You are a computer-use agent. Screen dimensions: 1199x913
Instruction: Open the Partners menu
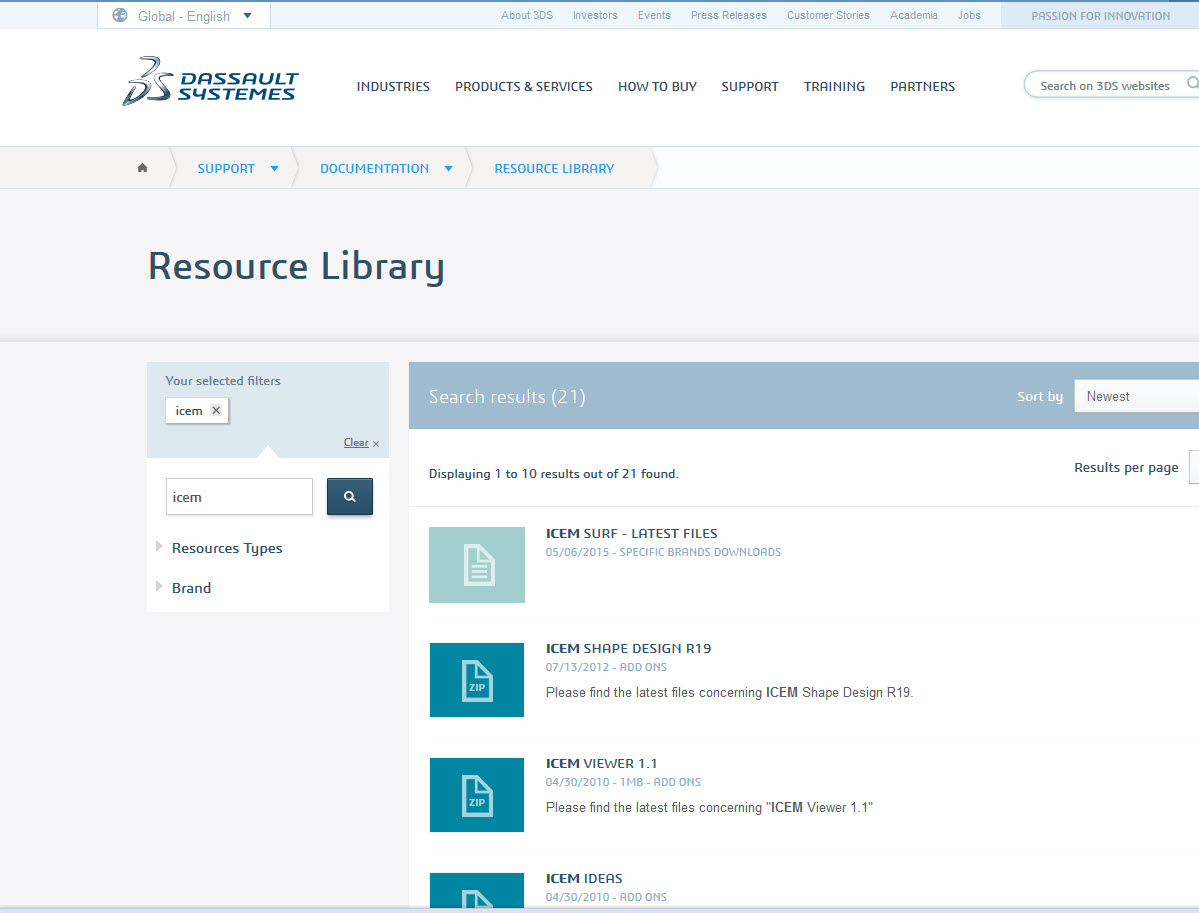923,86
